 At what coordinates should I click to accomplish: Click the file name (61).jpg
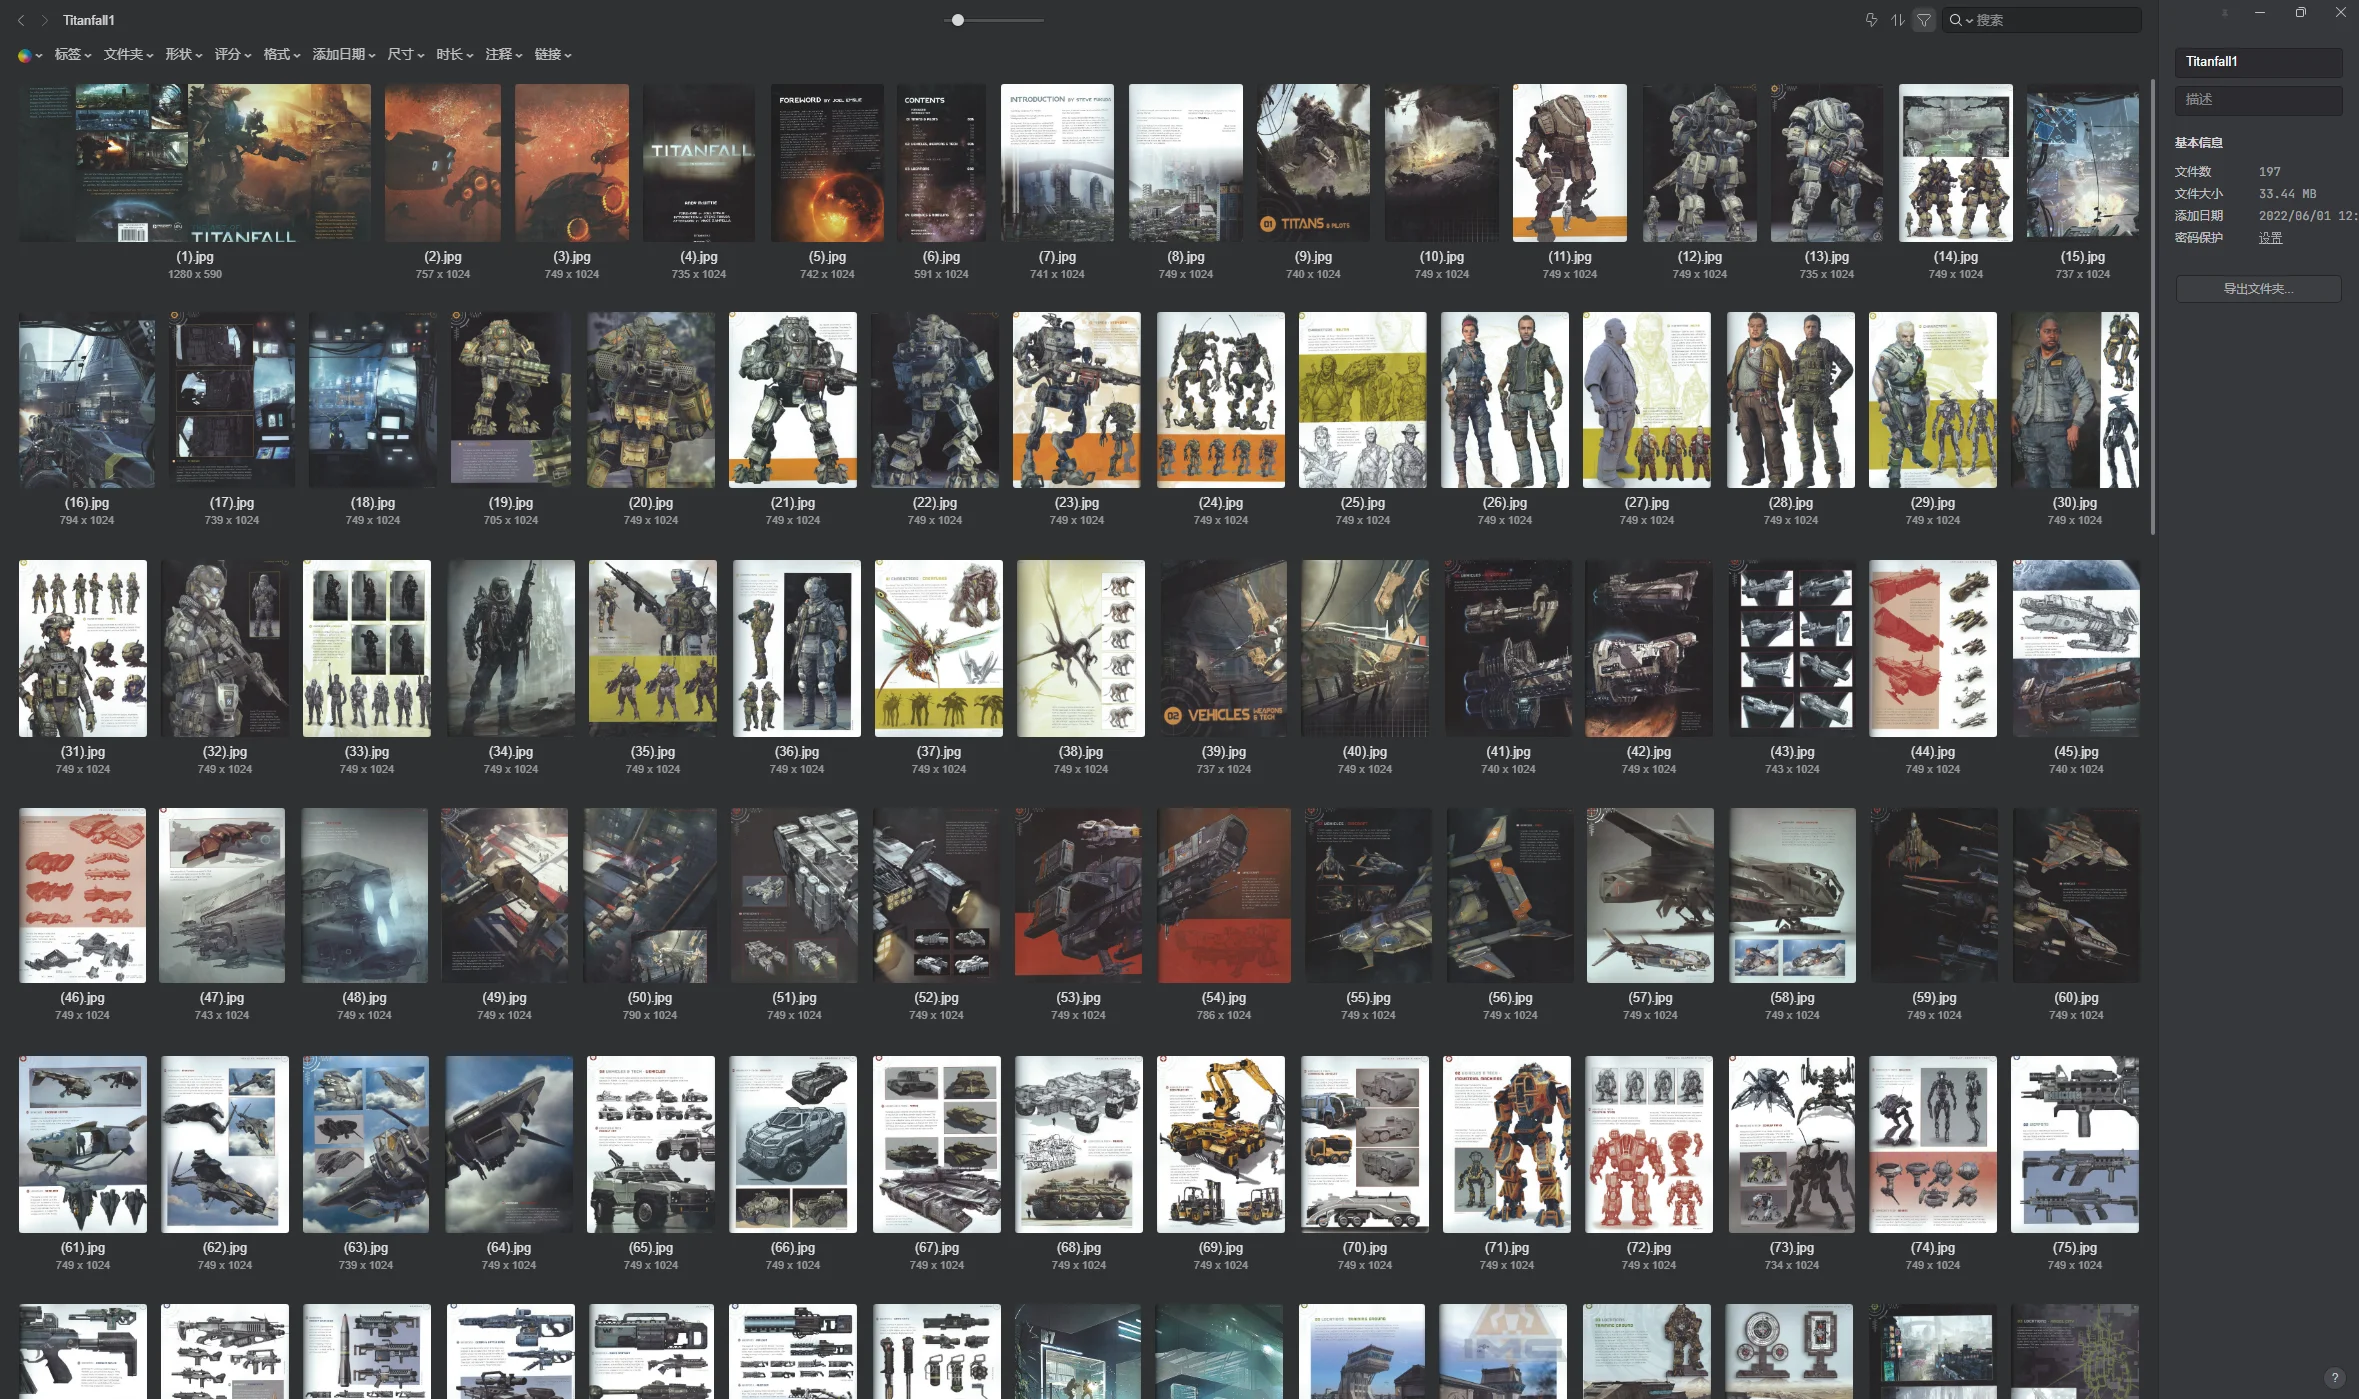point(83,1248)
